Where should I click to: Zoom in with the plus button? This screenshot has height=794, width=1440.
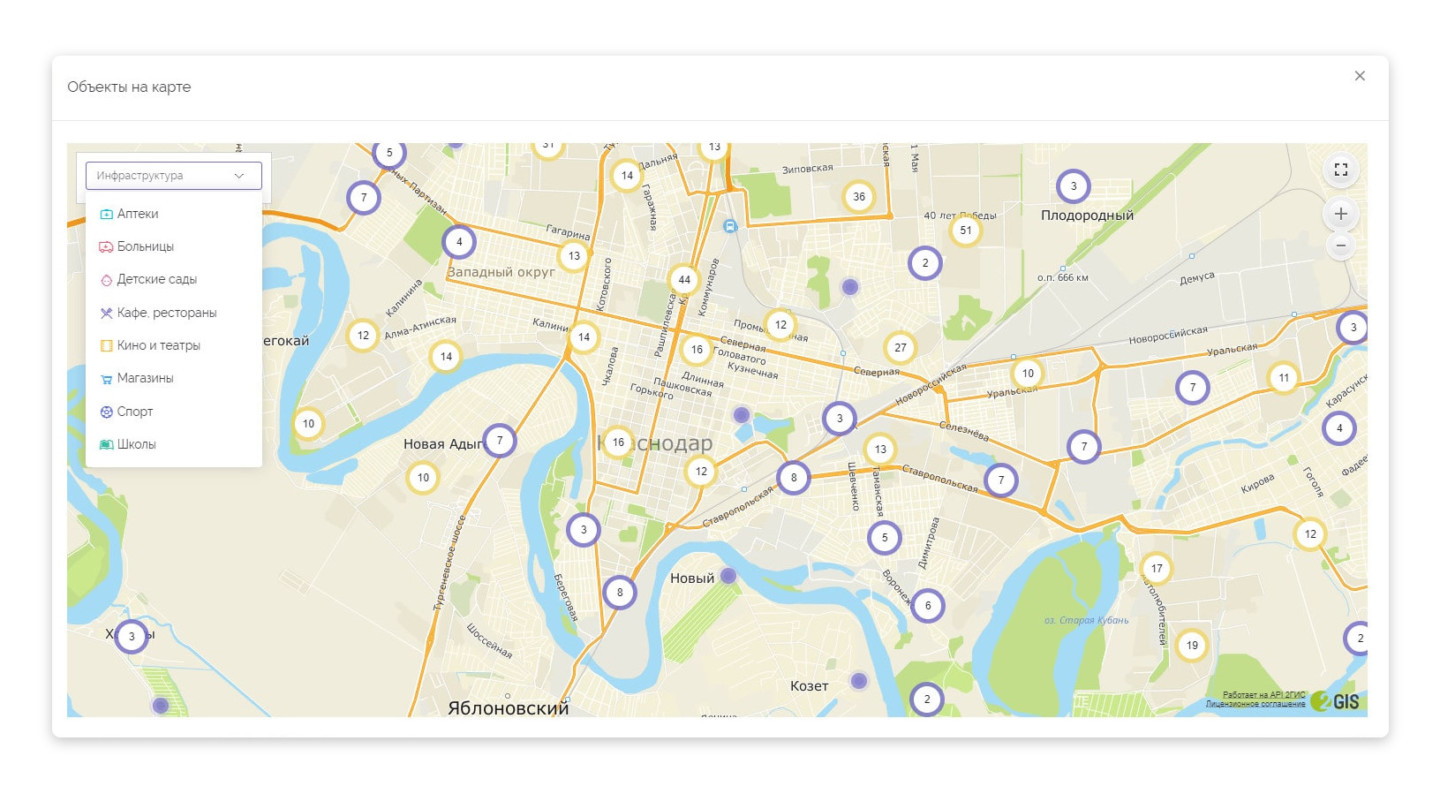[x=1341, y=214]
